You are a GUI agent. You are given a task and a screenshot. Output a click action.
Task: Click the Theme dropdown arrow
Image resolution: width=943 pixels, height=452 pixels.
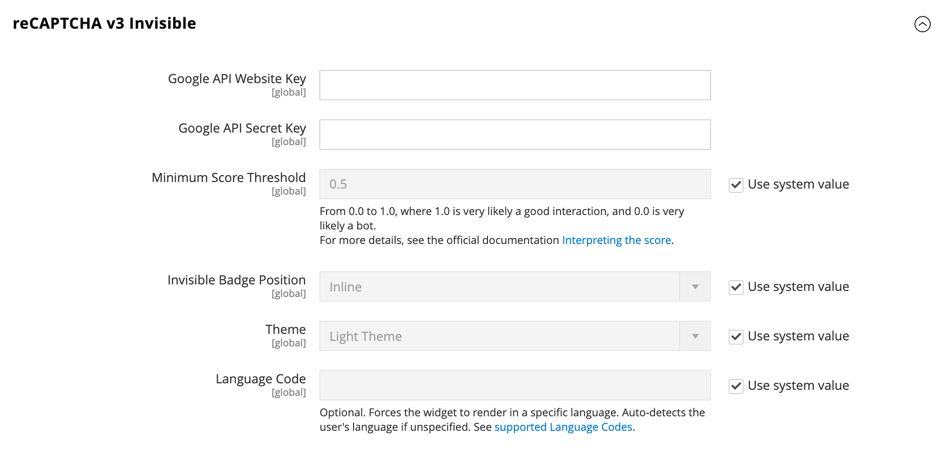click(695, 336)
